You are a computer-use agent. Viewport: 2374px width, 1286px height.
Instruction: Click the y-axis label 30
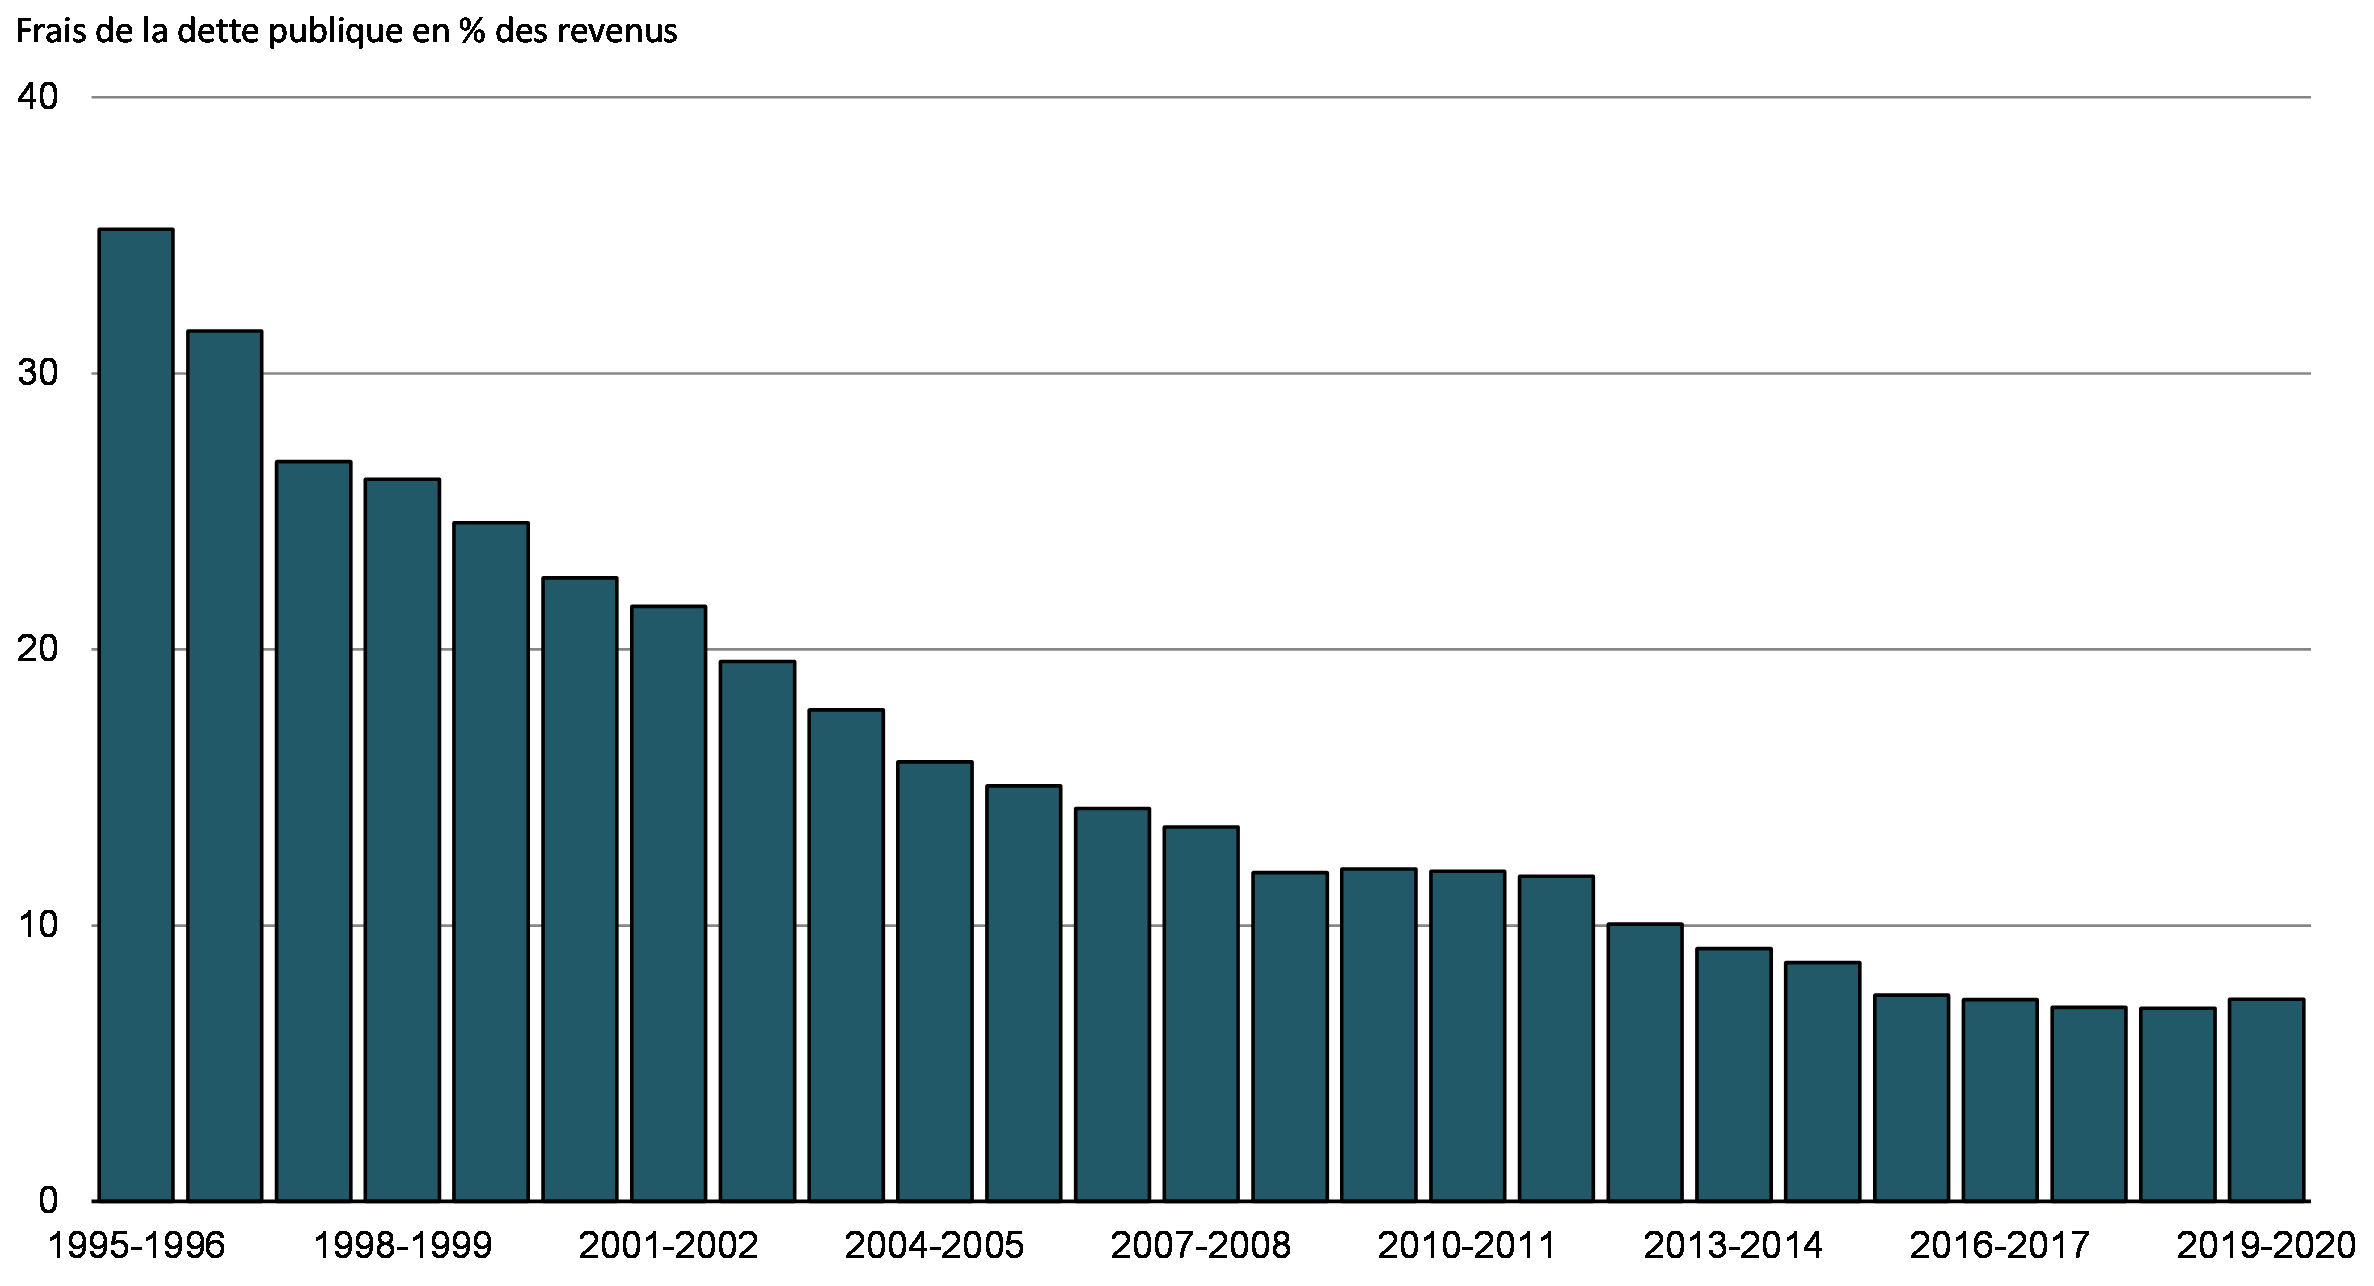tap(38, 373)
